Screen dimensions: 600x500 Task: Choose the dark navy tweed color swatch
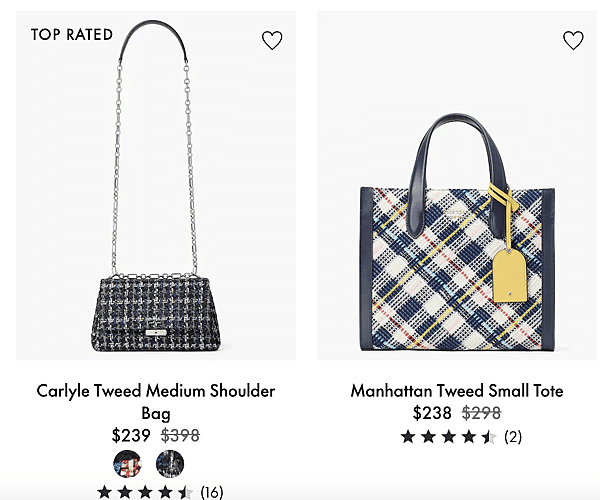(170, 463)
